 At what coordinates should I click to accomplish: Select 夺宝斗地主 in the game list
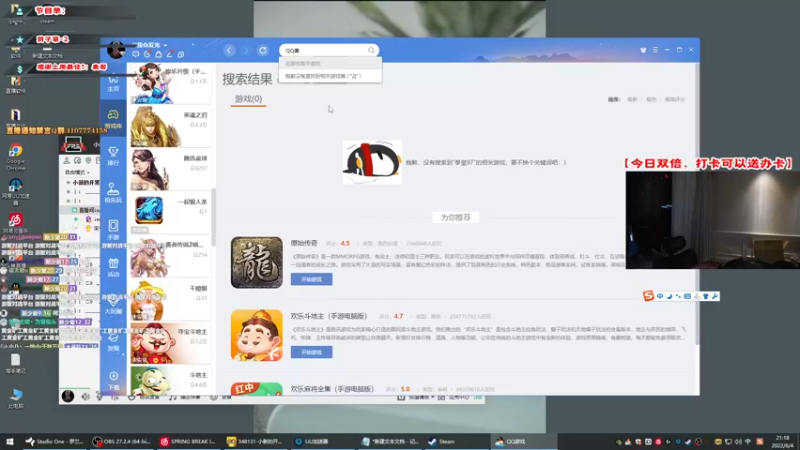coord(170,343)
